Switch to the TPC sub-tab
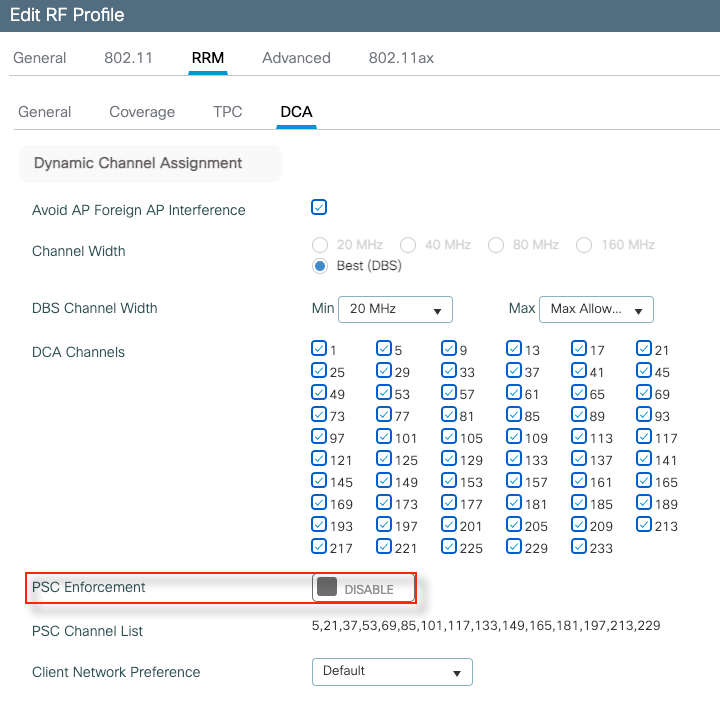720x720 pixels. [228, 112]
